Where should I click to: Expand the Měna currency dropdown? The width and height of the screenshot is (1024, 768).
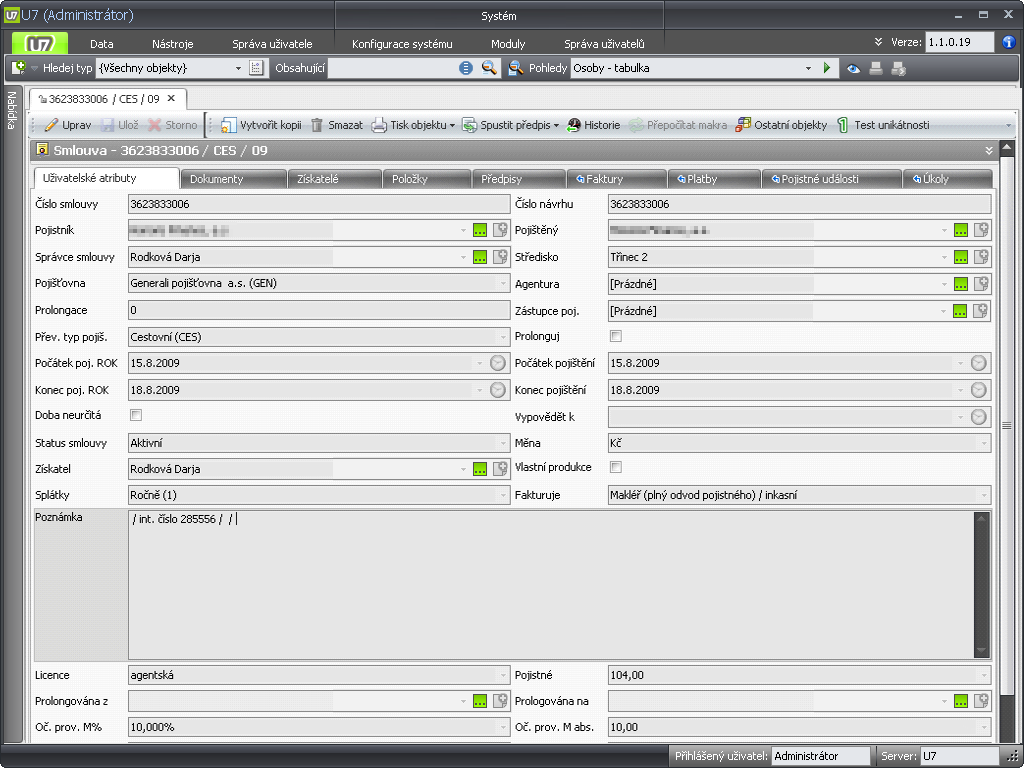click(984, 443)
